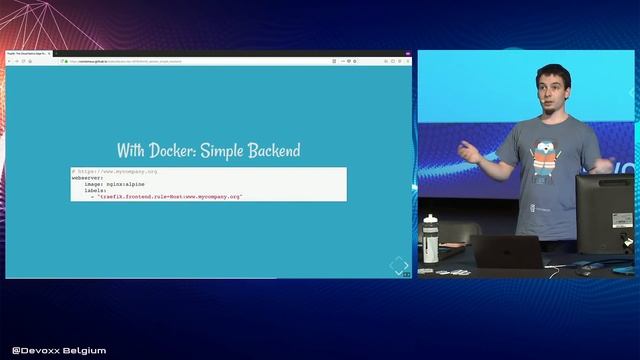Close the Traefik presentation tab
The height and width of the screenshot is (360, 640).
pyautogui.click(x=49, y=53)
